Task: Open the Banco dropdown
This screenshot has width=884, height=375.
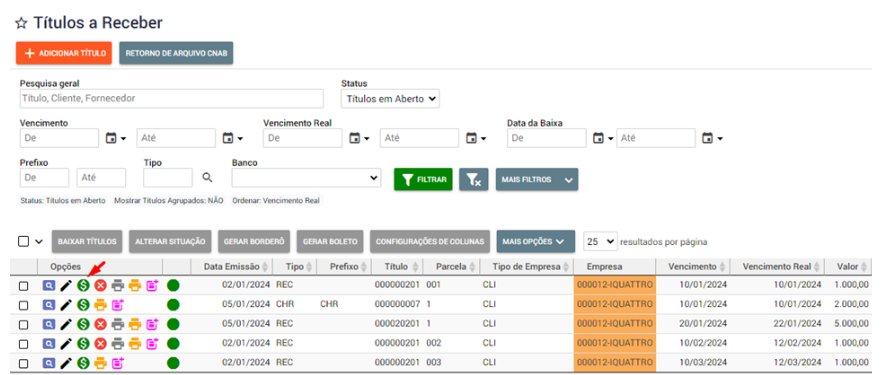Action: 306,178
